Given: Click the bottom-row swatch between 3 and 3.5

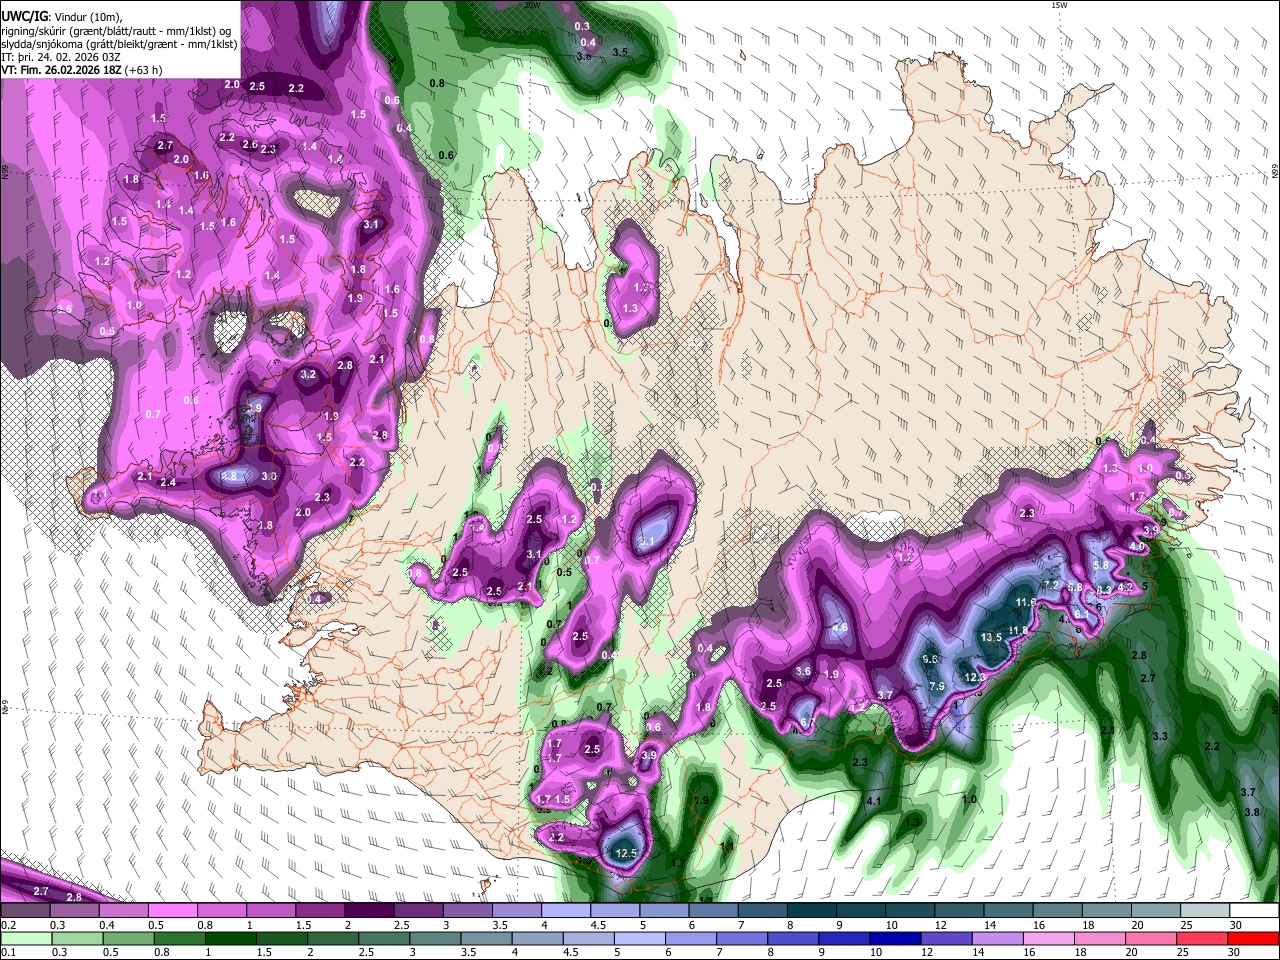Looking at the screenshot, I should 437,938.
